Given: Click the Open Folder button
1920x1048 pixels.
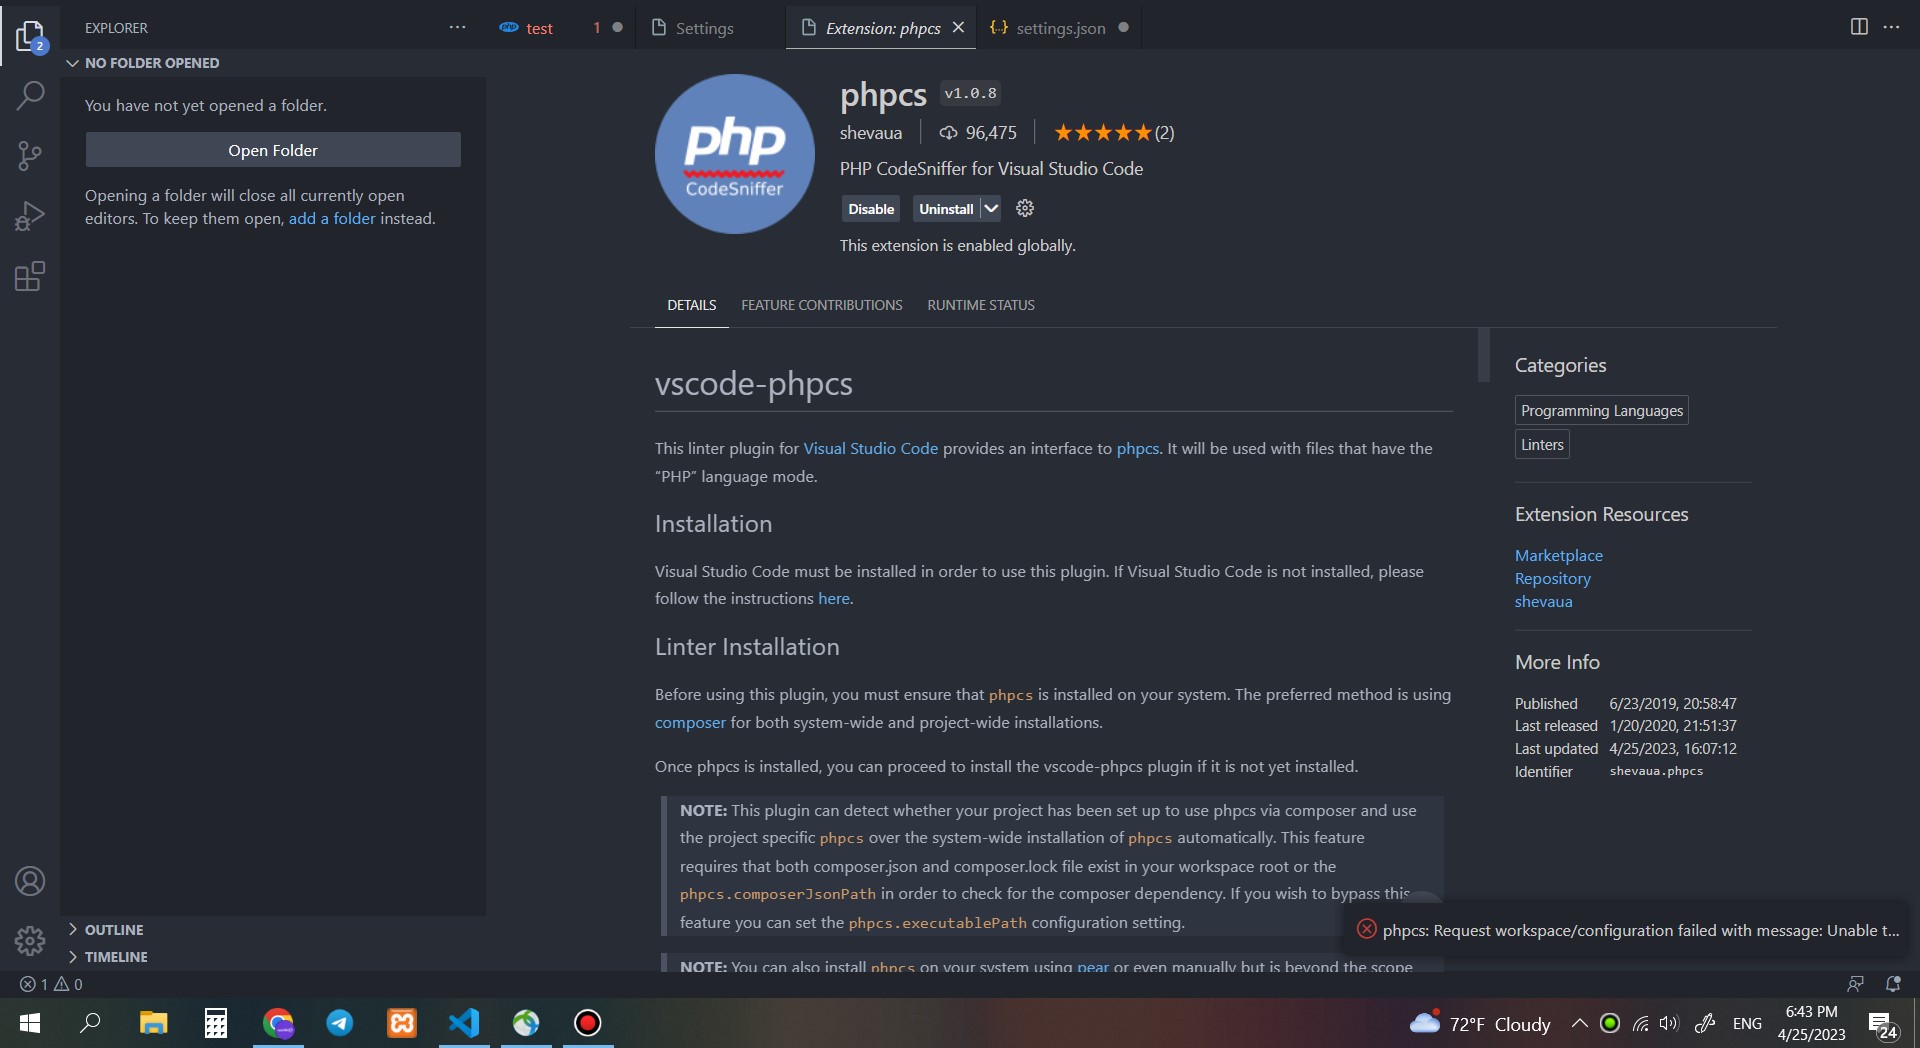Looking at the screenshot, I should pyautogui.click(x=273, y=150).
